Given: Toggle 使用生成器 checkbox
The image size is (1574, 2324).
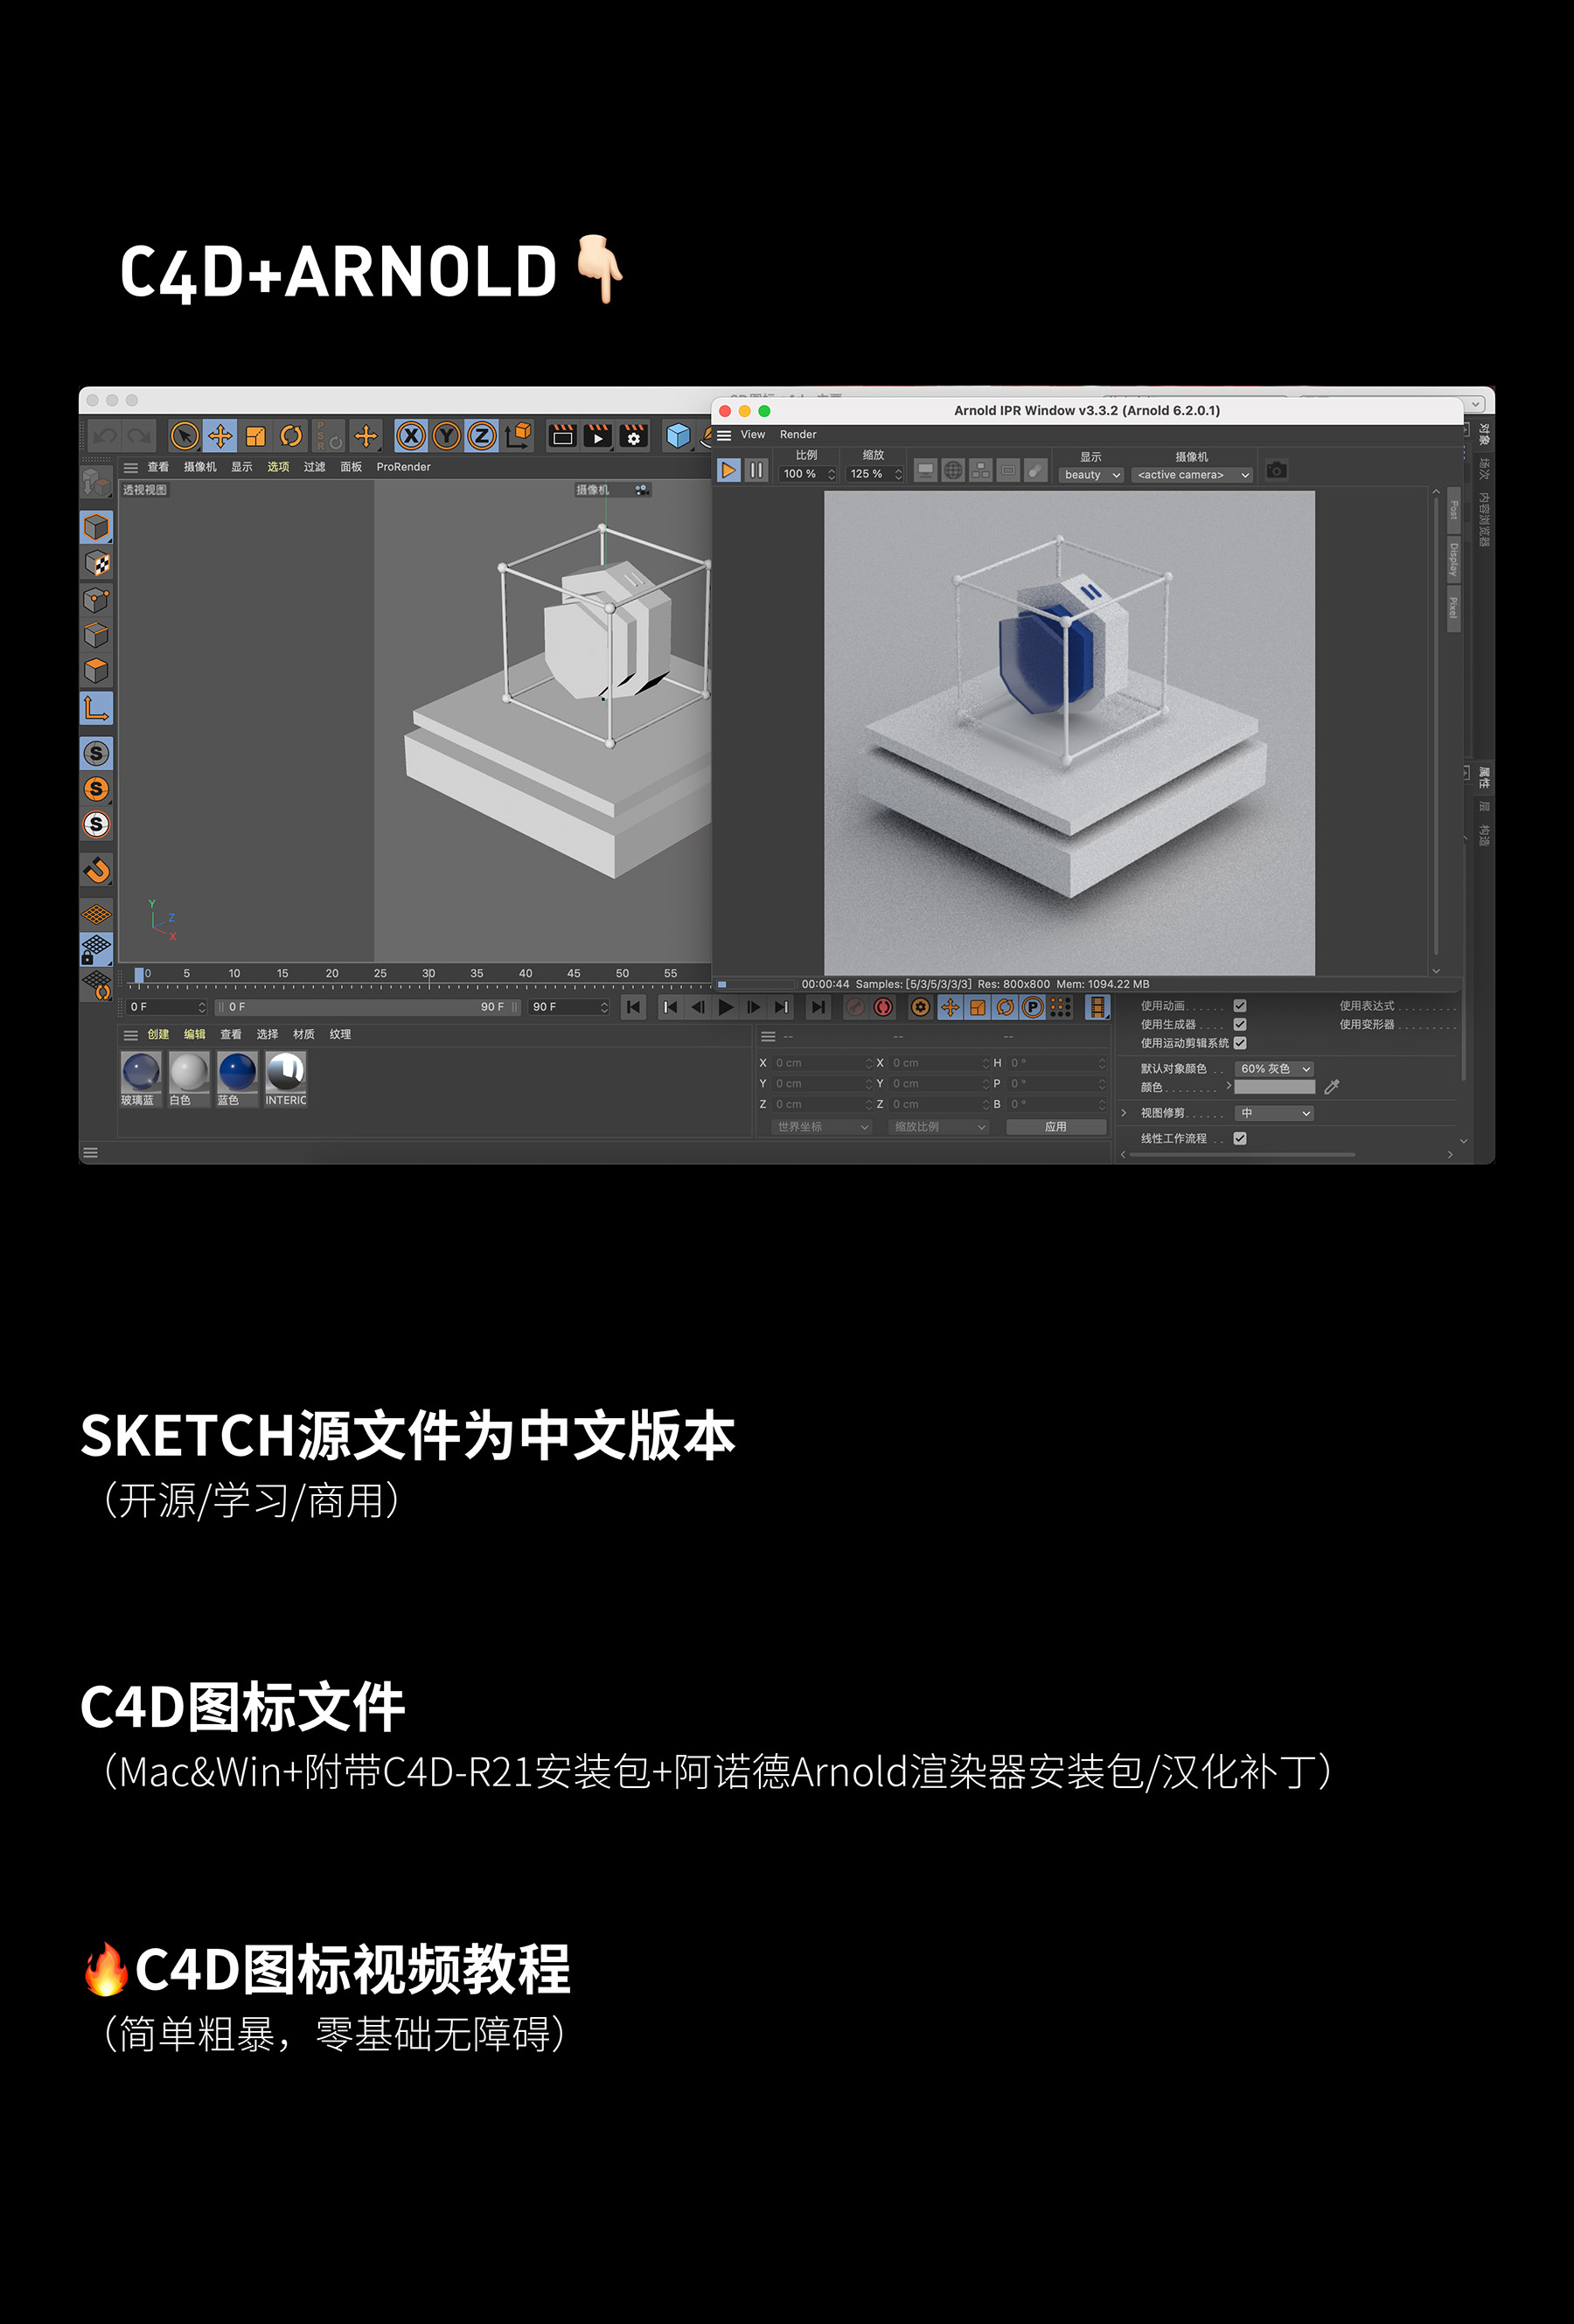Looking at the screenshot, I should click(1240, 1024).
